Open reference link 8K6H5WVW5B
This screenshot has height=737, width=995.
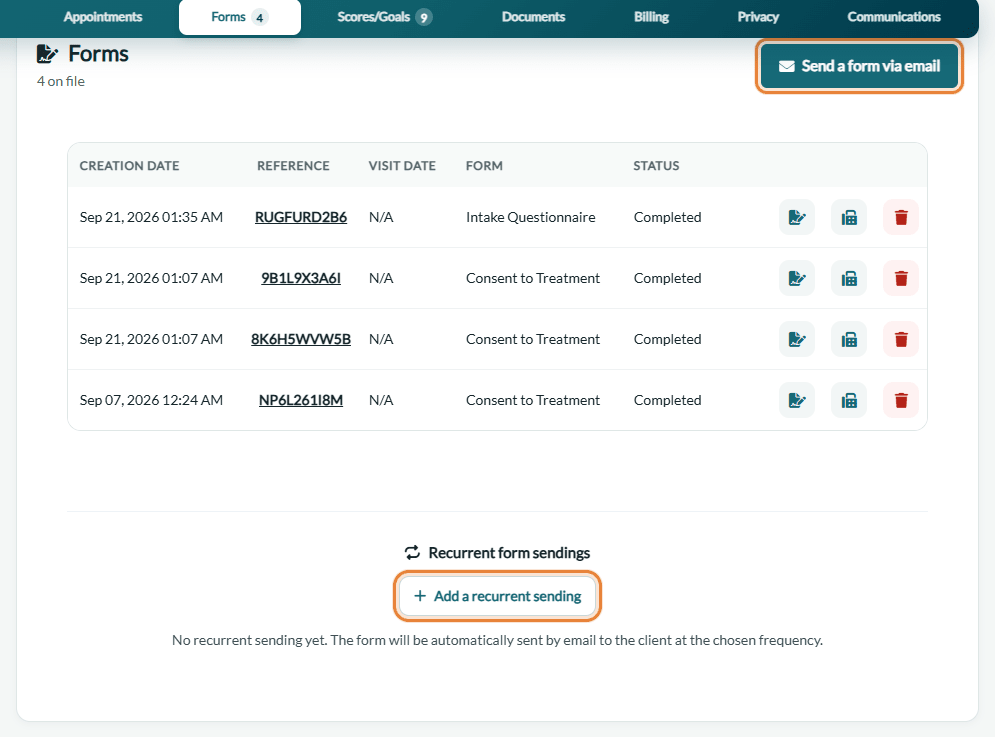pyautogui.click(x=301, y=339)
